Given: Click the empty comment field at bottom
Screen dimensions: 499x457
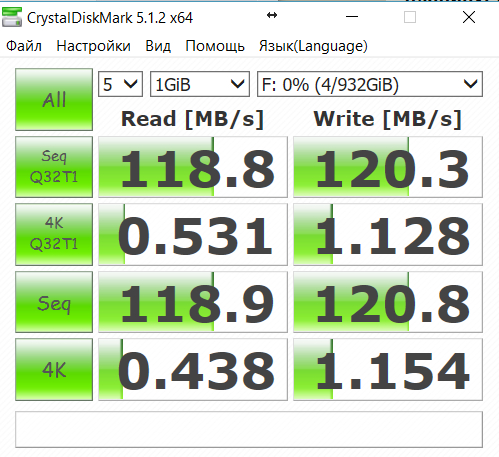Looking at the screenshot, I should click(x=249, y=429).
